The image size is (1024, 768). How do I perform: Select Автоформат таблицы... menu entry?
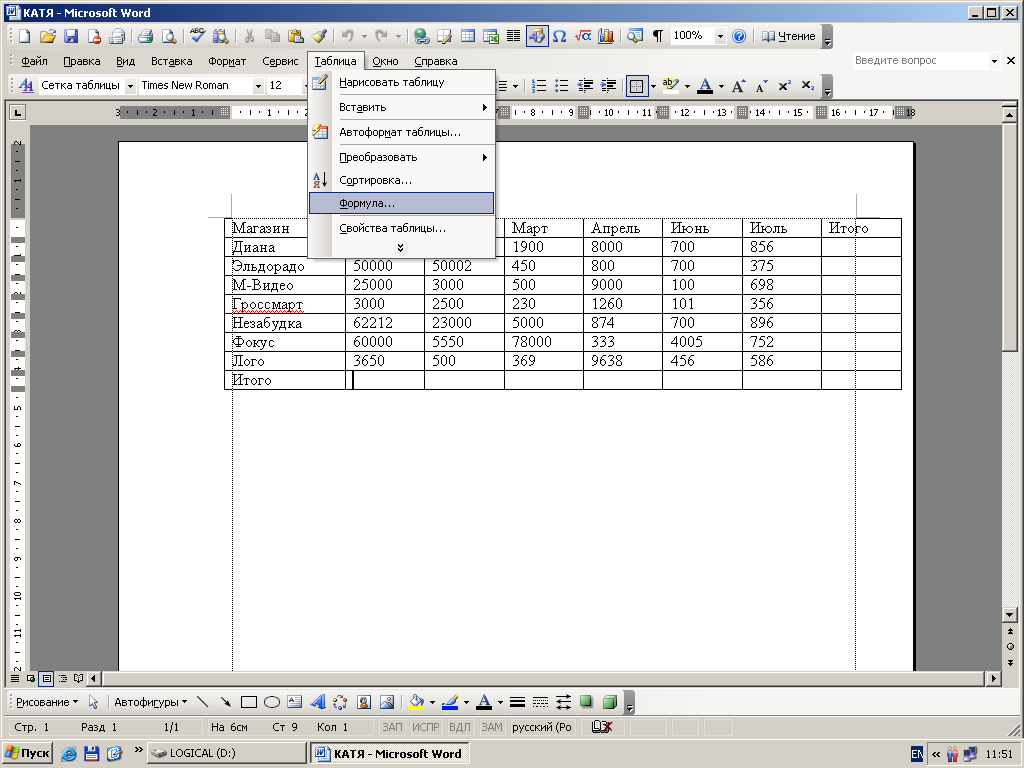[401, 132]
